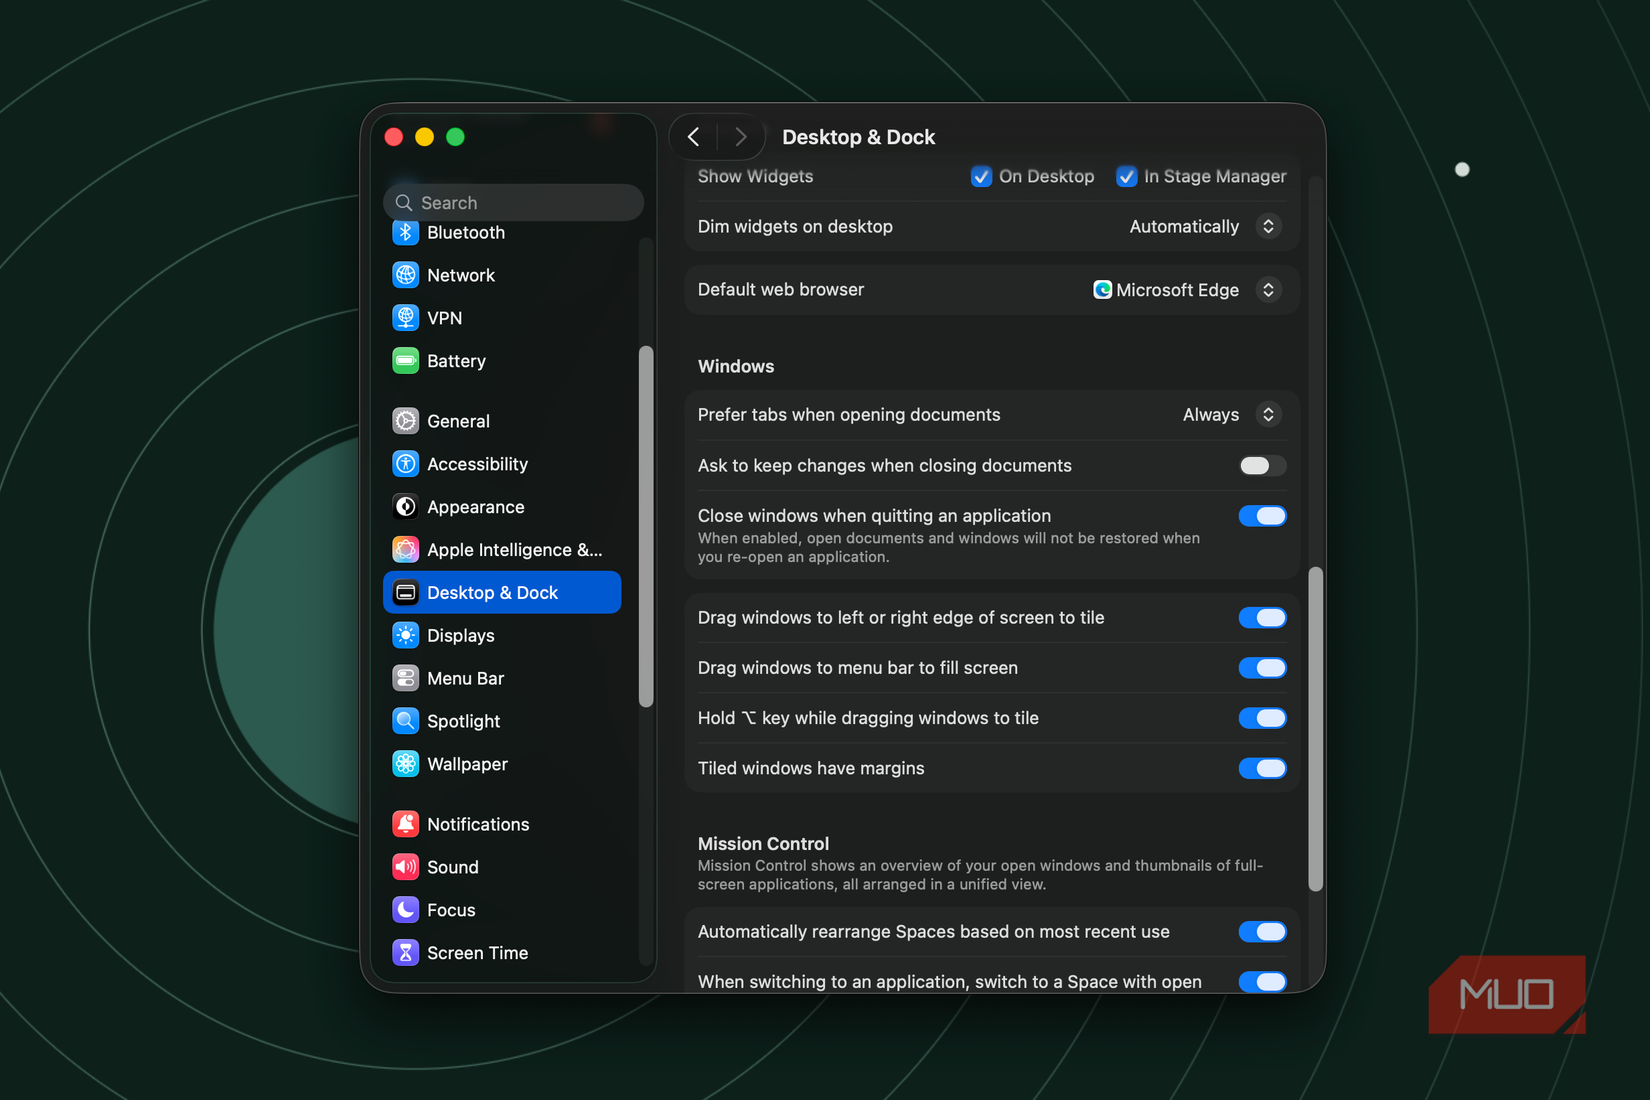Image resolution: width=1650 pixels, height=1100 pixels.
Task: Click the main pane vertical scrollbar
Action: coord(1315,729)
